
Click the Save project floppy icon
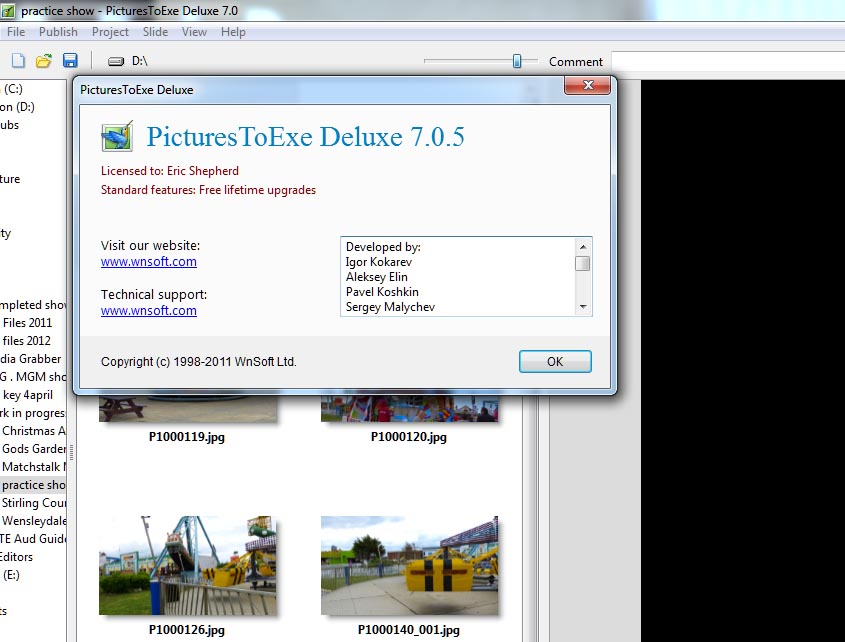[x=70, y=60]
